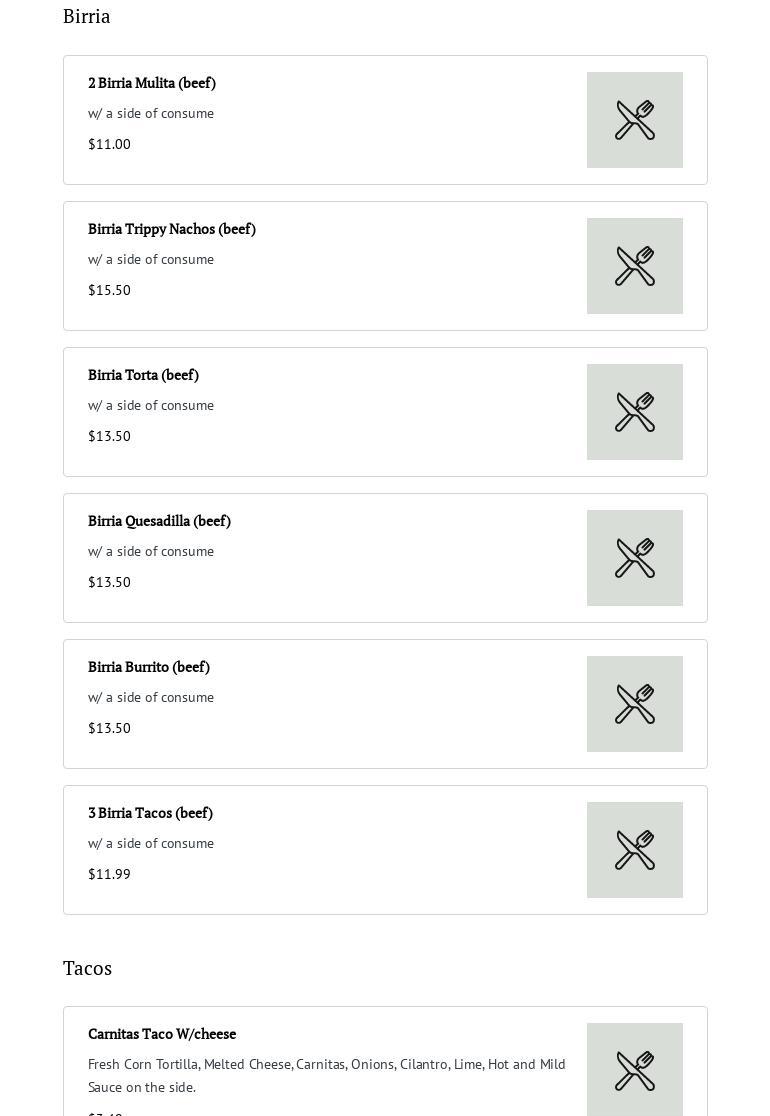The width and height of the screenshot is (770, 1116).
Task: Click the Birria section heading
Action: tap(87, 16)
